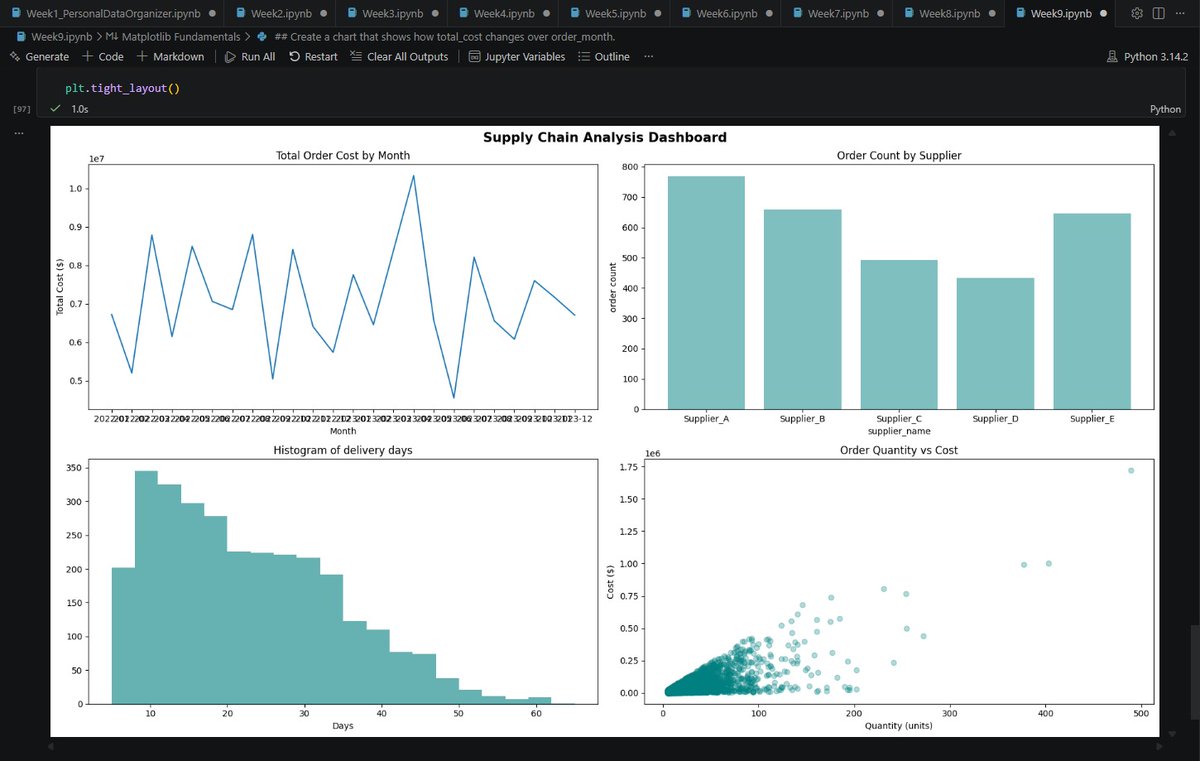
Task: Place cursor in plt.tight_layout() code line
Action: pos(122,88)
